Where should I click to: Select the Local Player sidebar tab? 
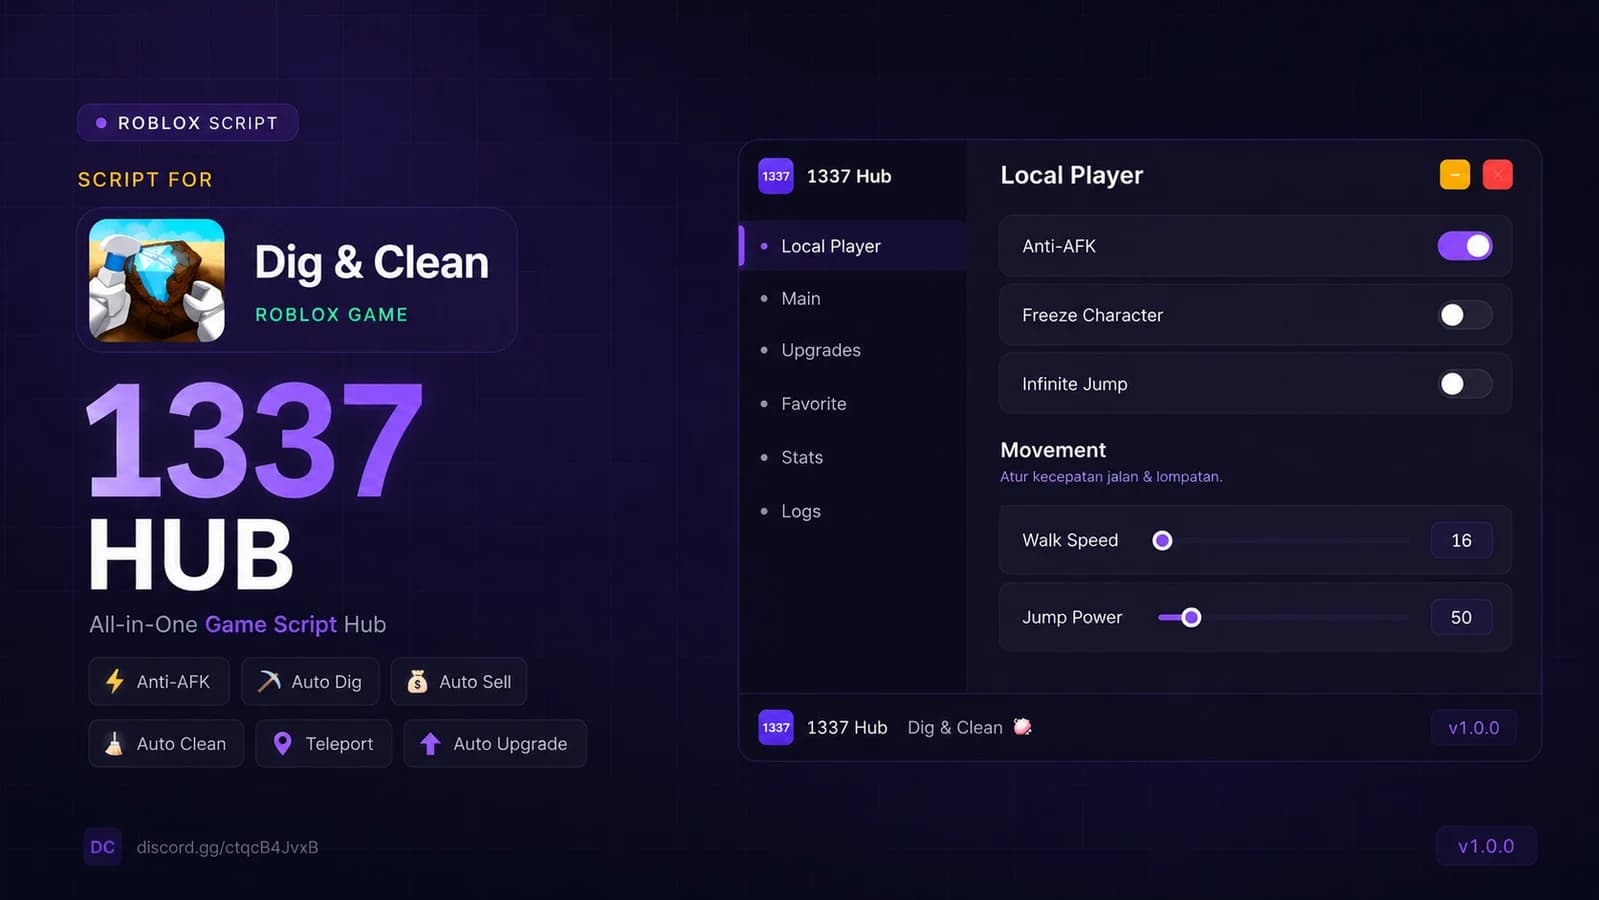coord(853,246)
